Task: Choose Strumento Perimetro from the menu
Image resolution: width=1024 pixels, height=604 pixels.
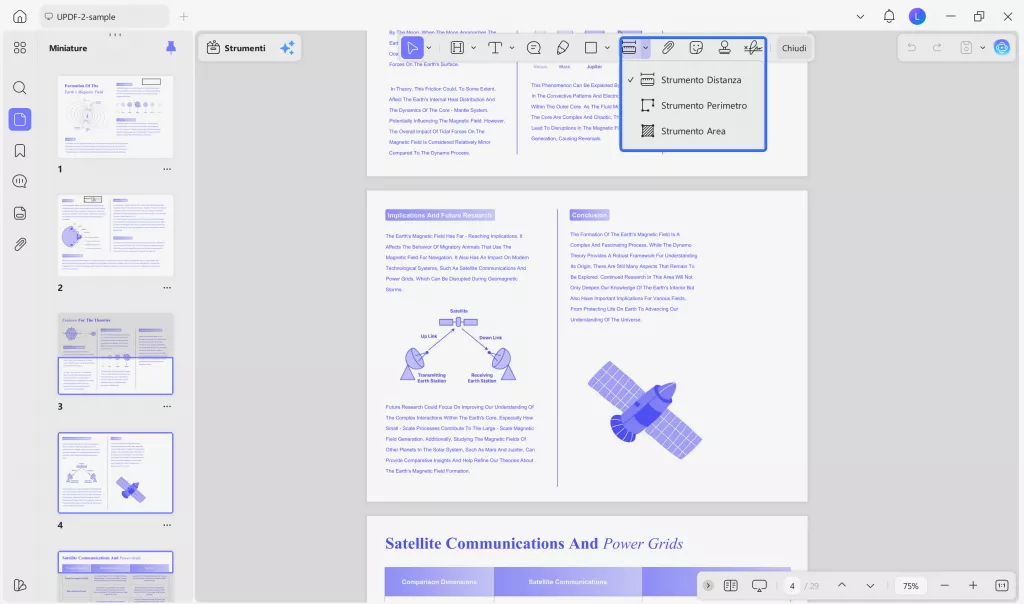Action: pyautogui.click(x=693, y=105)
